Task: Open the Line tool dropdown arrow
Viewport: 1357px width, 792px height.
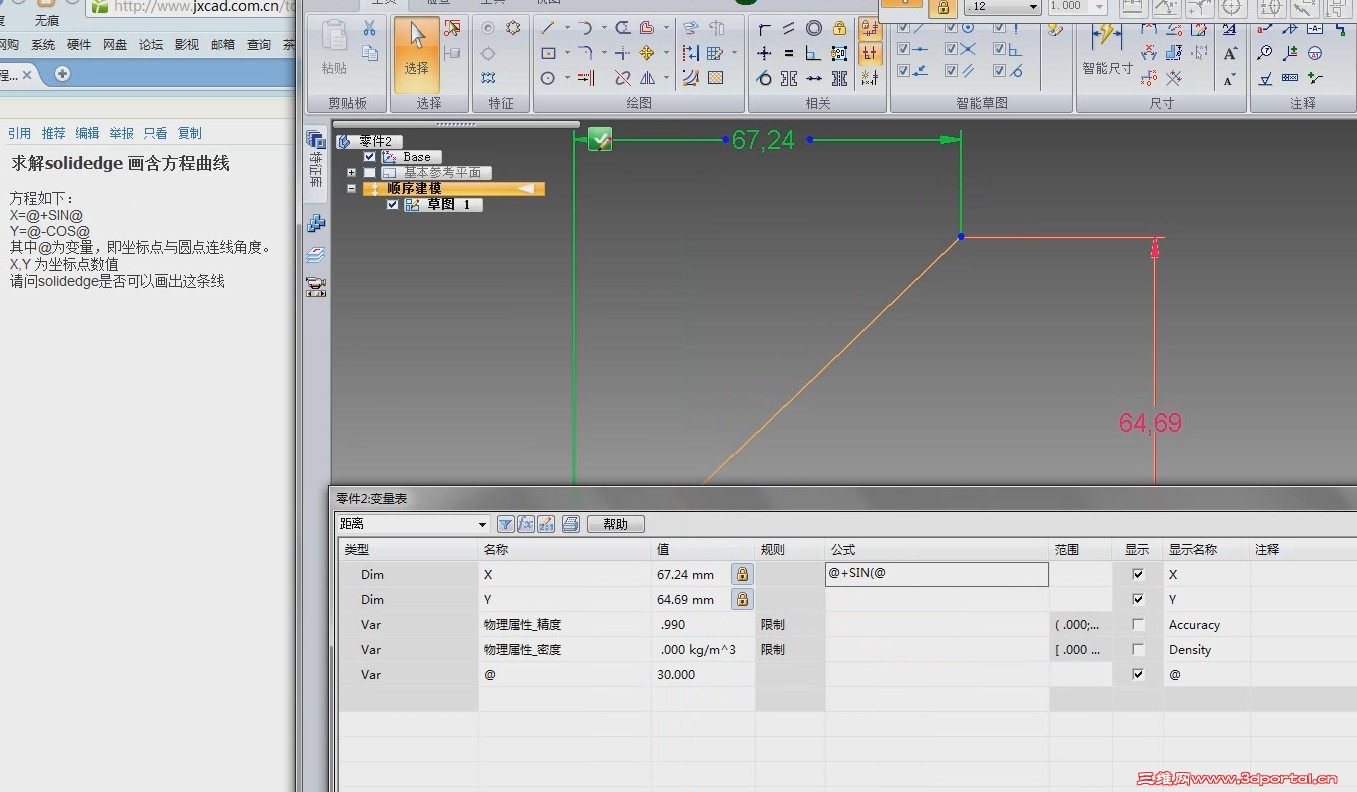Action: [x=566, y=28]
